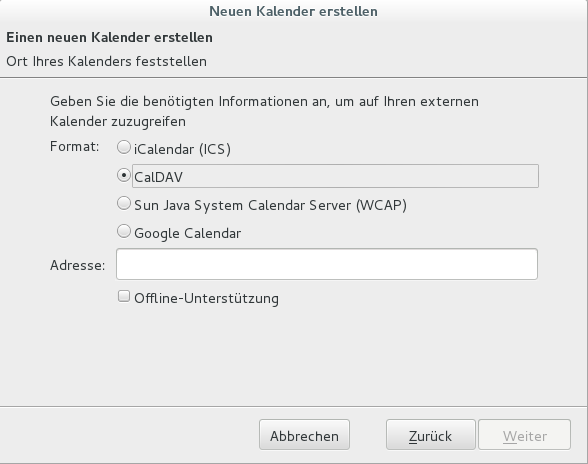Viewport: 588px width, 464px height.
Task: Go back with the Zurück button
Action: pos(430,435)
